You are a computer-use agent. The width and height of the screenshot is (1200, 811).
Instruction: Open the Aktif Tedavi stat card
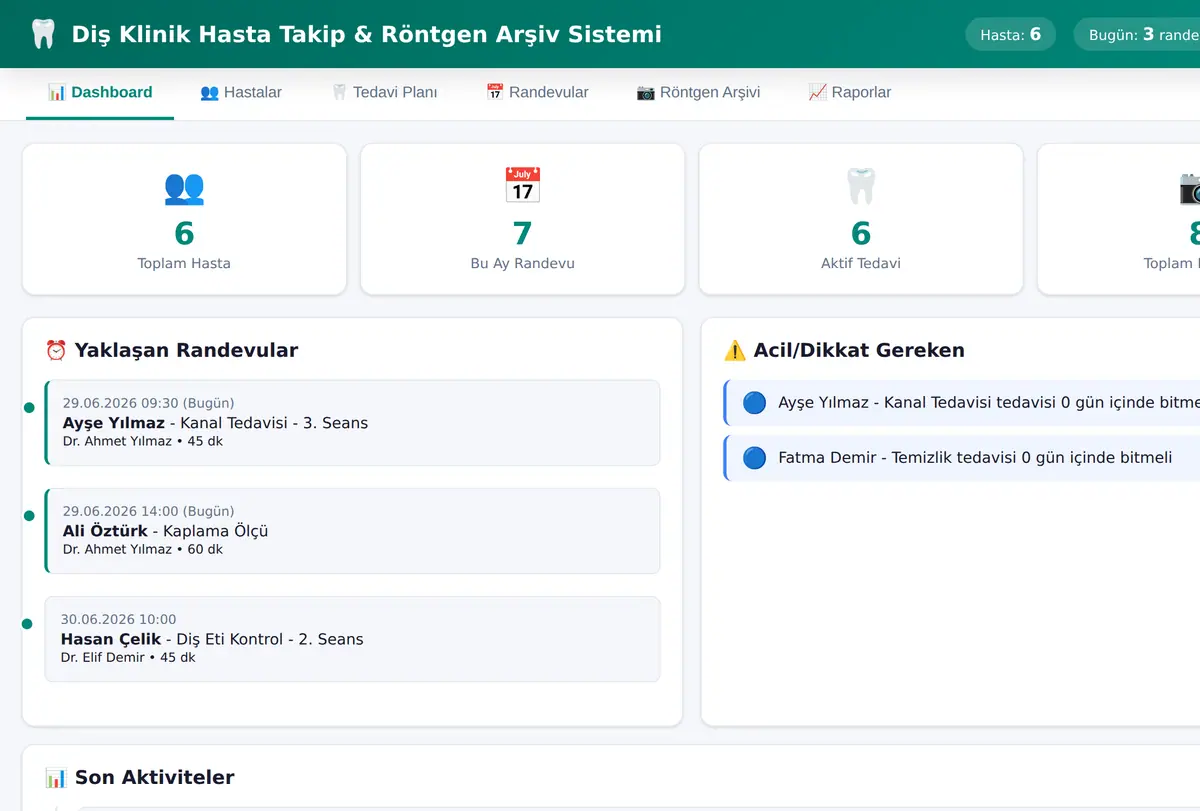(861, 219)
